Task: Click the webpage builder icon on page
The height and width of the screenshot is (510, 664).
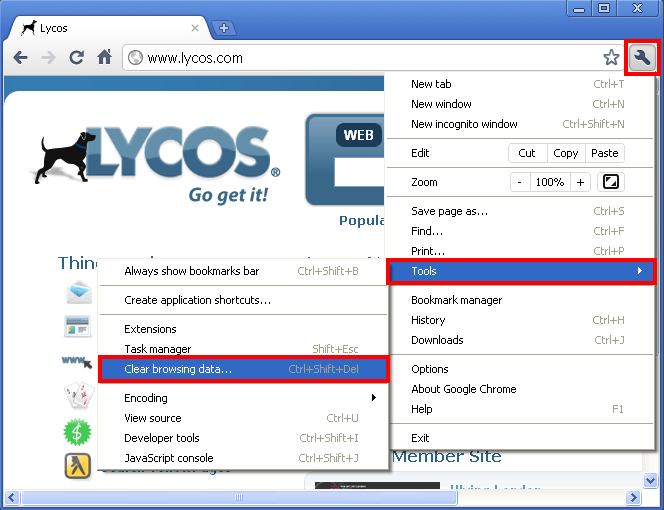Action: tap(77, 326)
